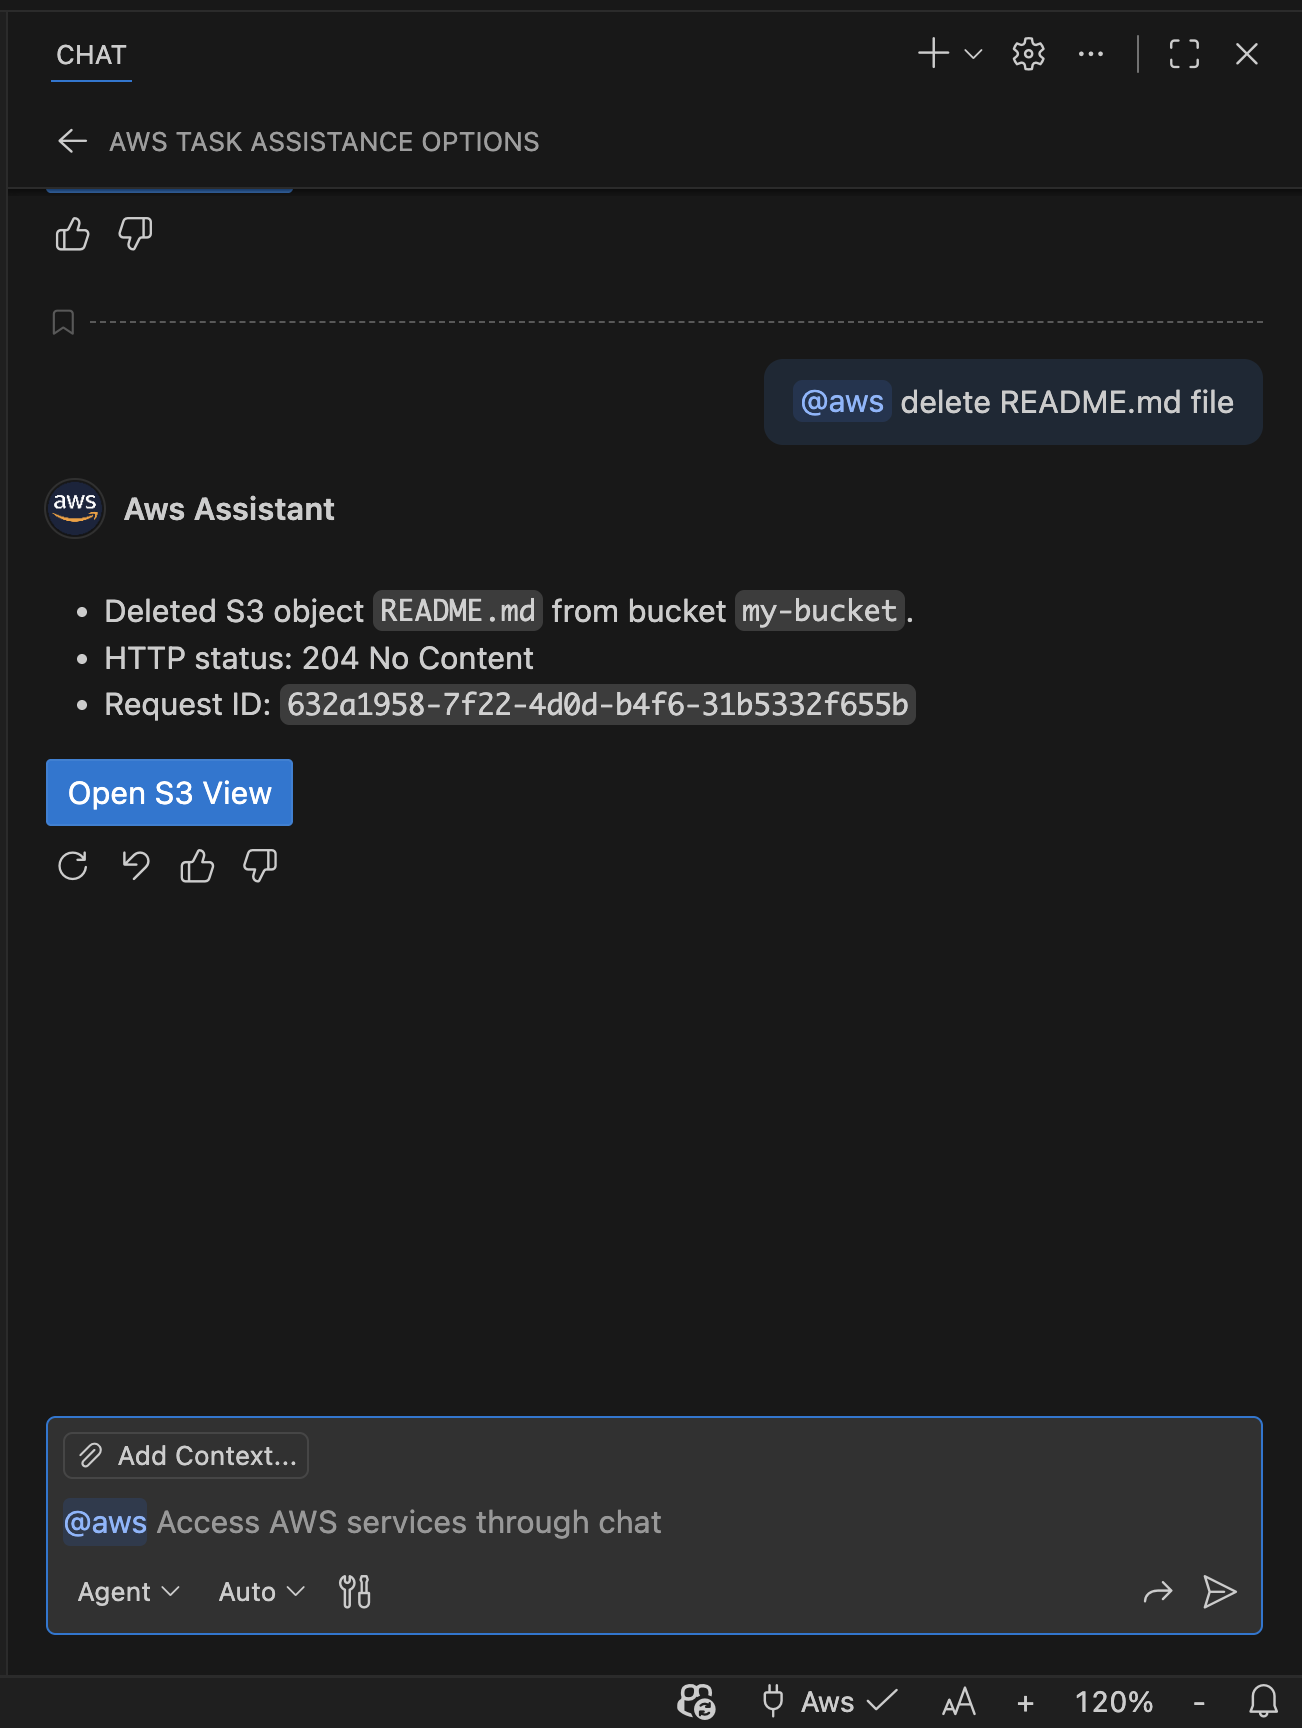Click the 120% zoom level

point(1114,1702)
